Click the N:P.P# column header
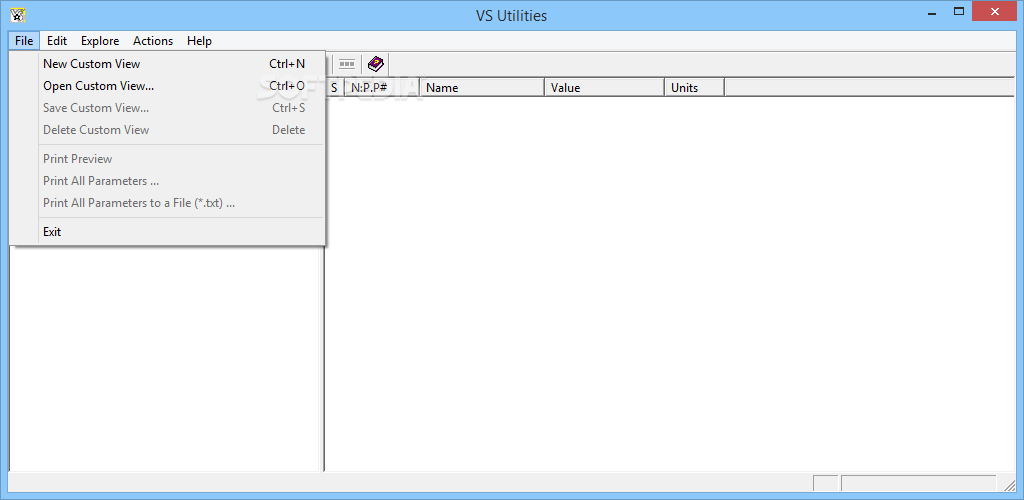 (x=382, y=87)
